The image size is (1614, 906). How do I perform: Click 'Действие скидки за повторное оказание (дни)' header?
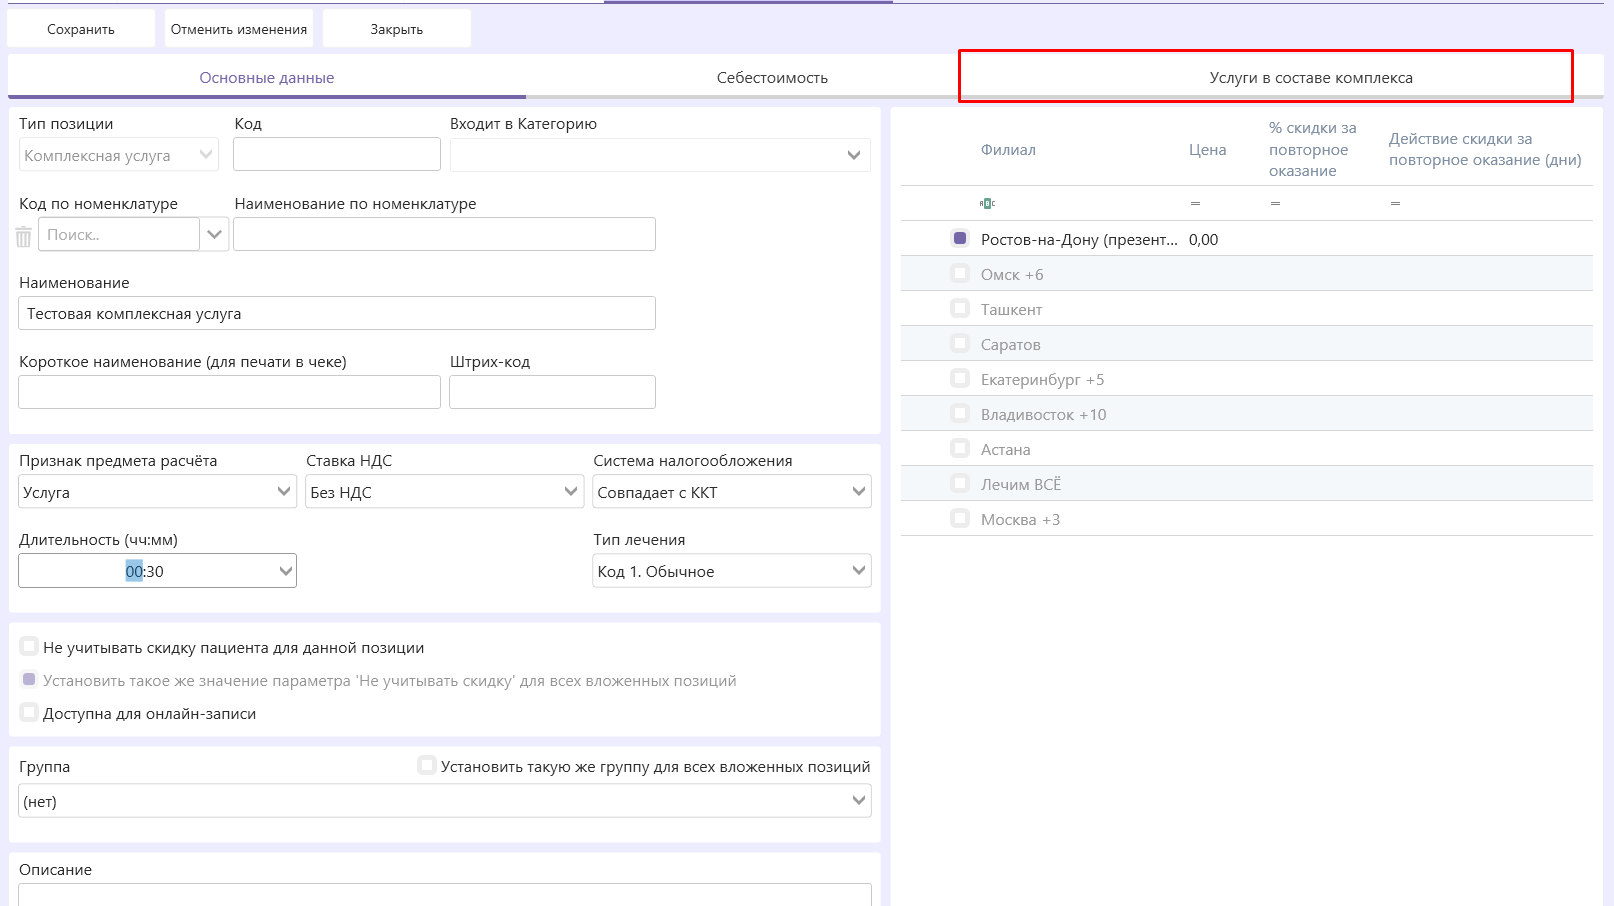pos(1485,149)
